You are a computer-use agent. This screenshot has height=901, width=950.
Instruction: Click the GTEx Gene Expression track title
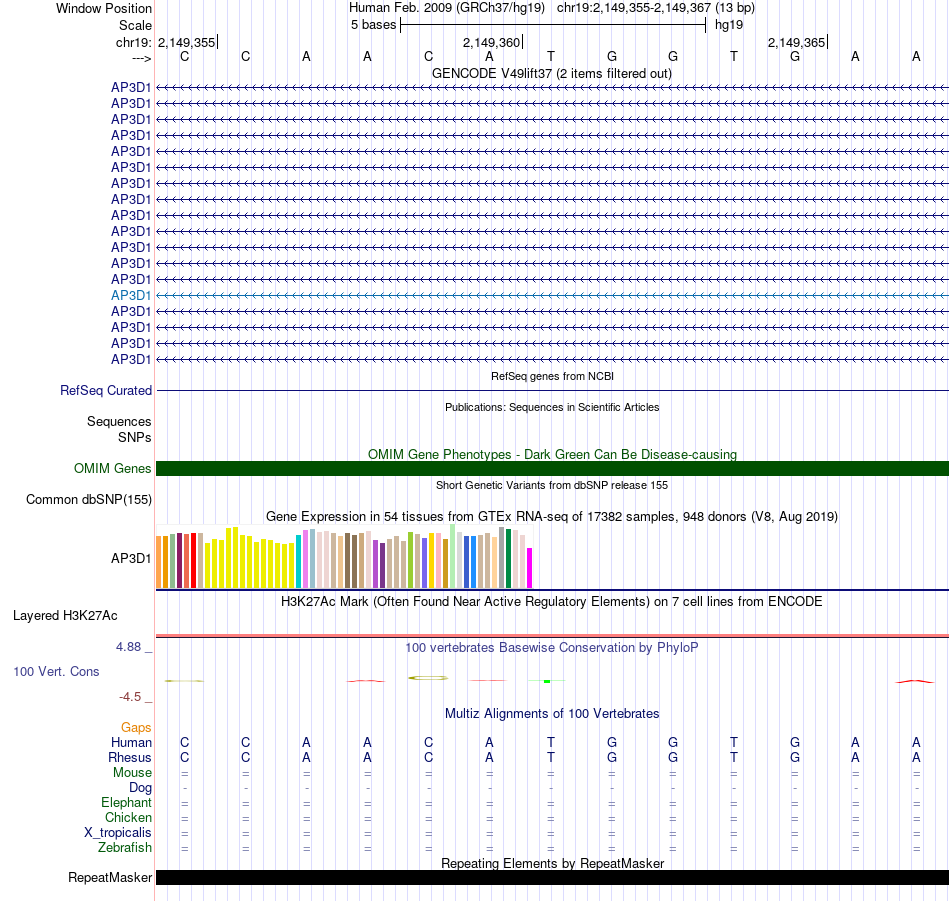[552, 516]
